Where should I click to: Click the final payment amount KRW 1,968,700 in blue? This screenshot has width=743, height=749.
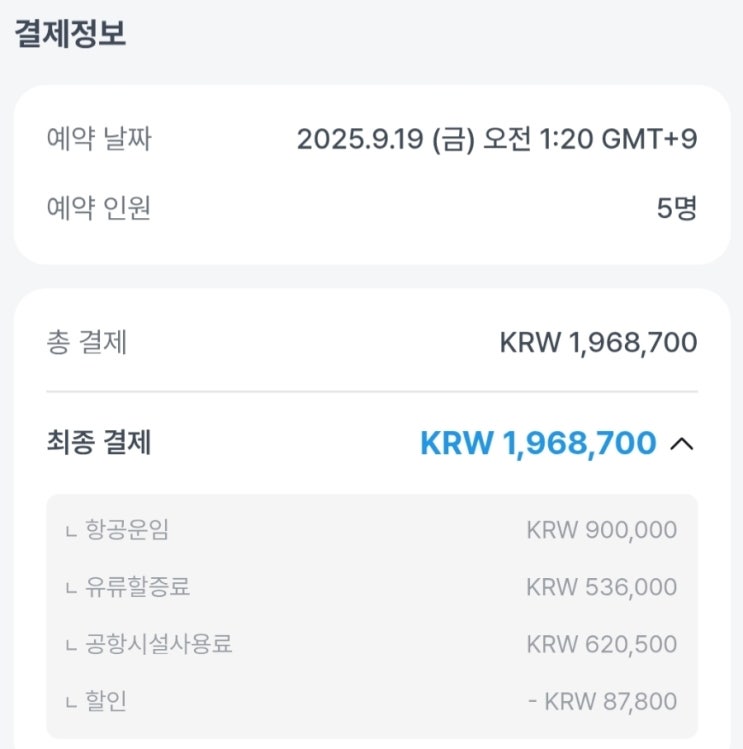pos(538,443)
